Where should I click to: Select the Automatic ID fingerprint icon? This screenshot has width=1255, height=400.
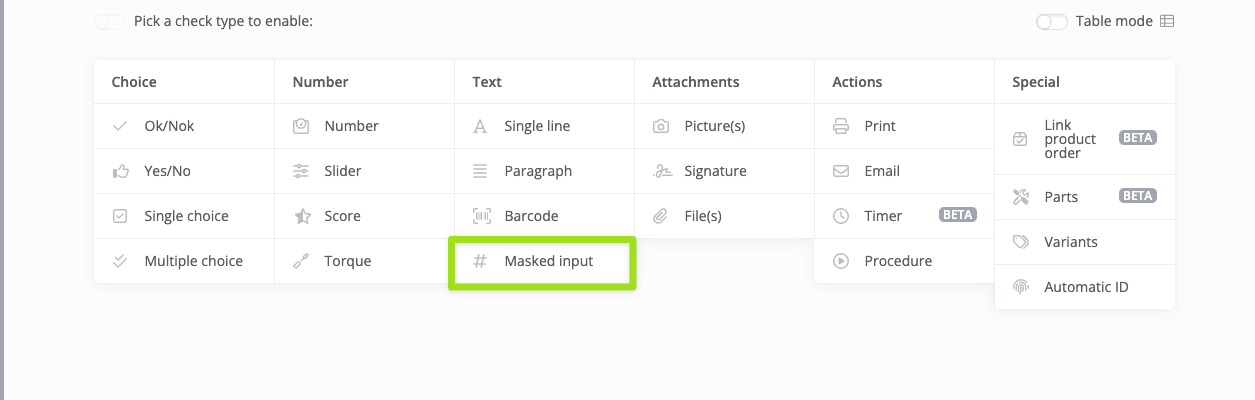(1021, 288)
